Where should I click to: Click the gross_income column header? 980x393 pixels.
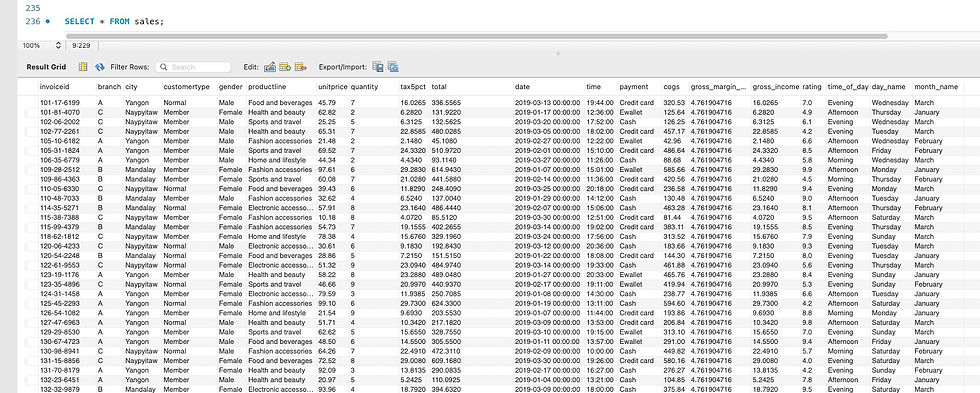776,87
